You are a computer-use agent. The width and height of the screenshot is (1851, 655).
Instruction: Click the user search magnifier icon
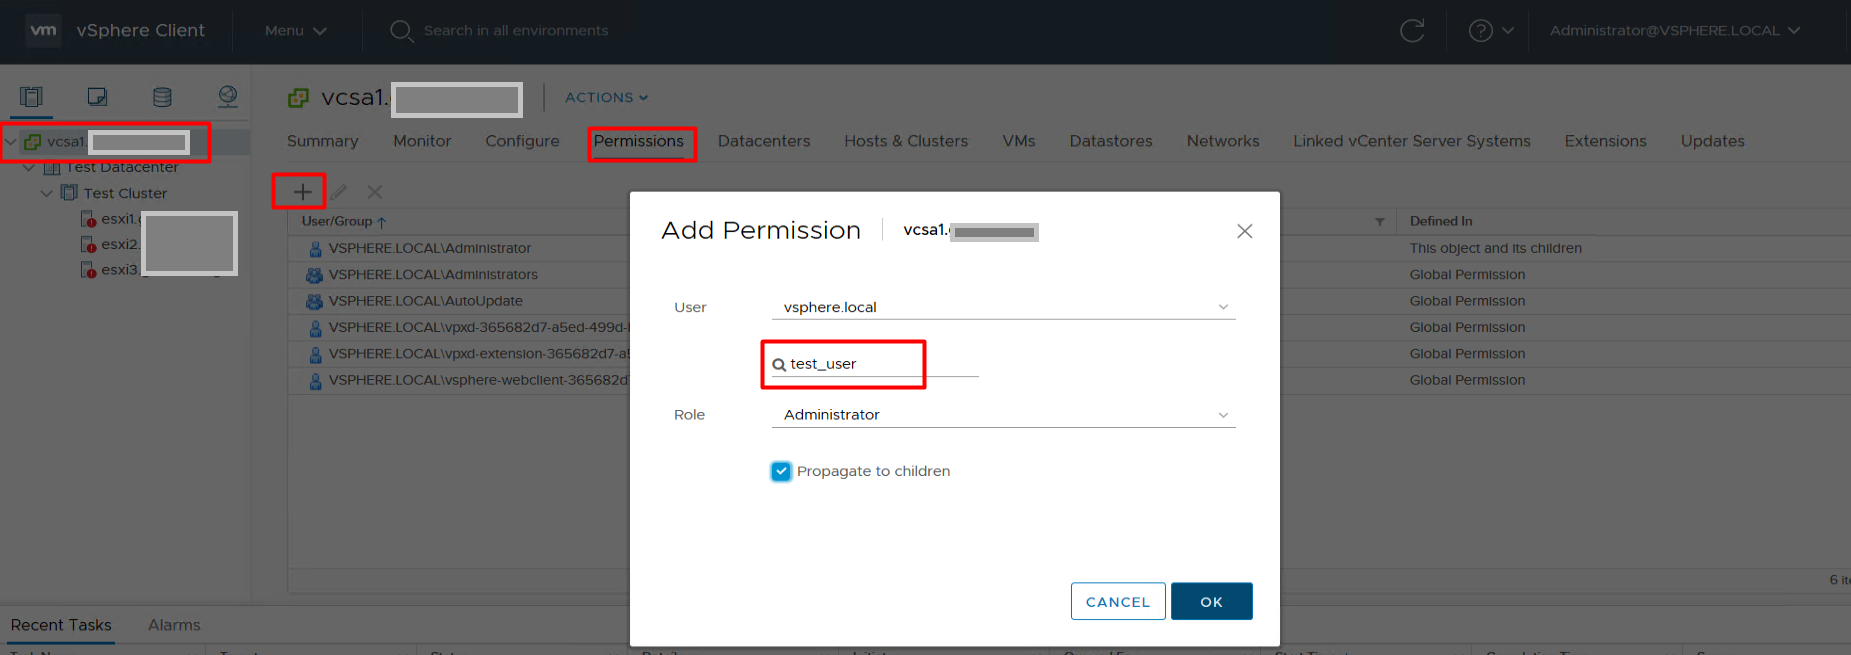point(779,365)
